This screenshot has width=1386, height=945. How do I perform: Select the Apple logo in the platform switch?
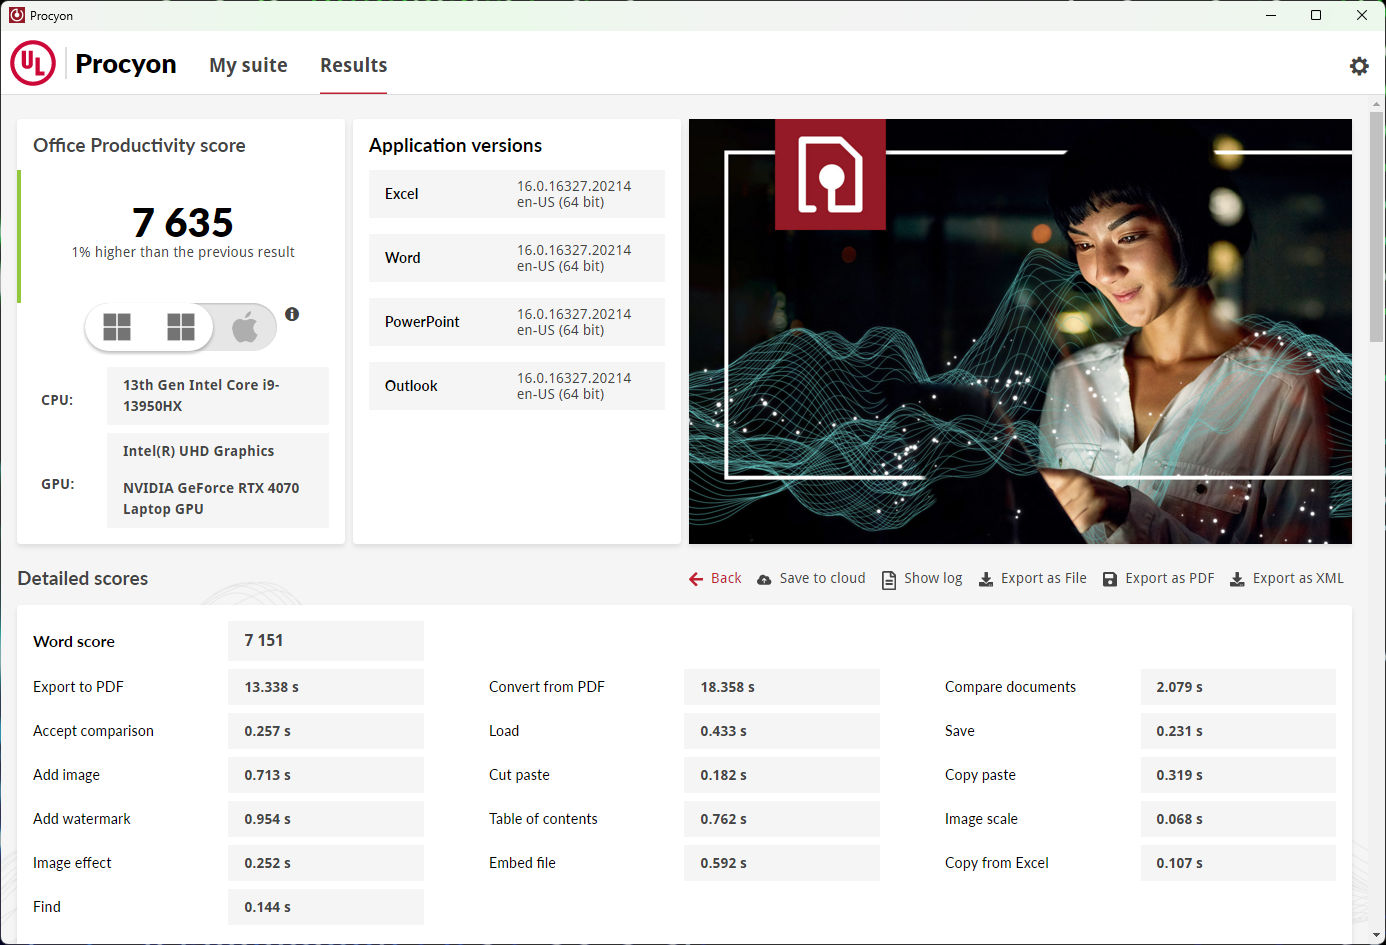(245, 327)
